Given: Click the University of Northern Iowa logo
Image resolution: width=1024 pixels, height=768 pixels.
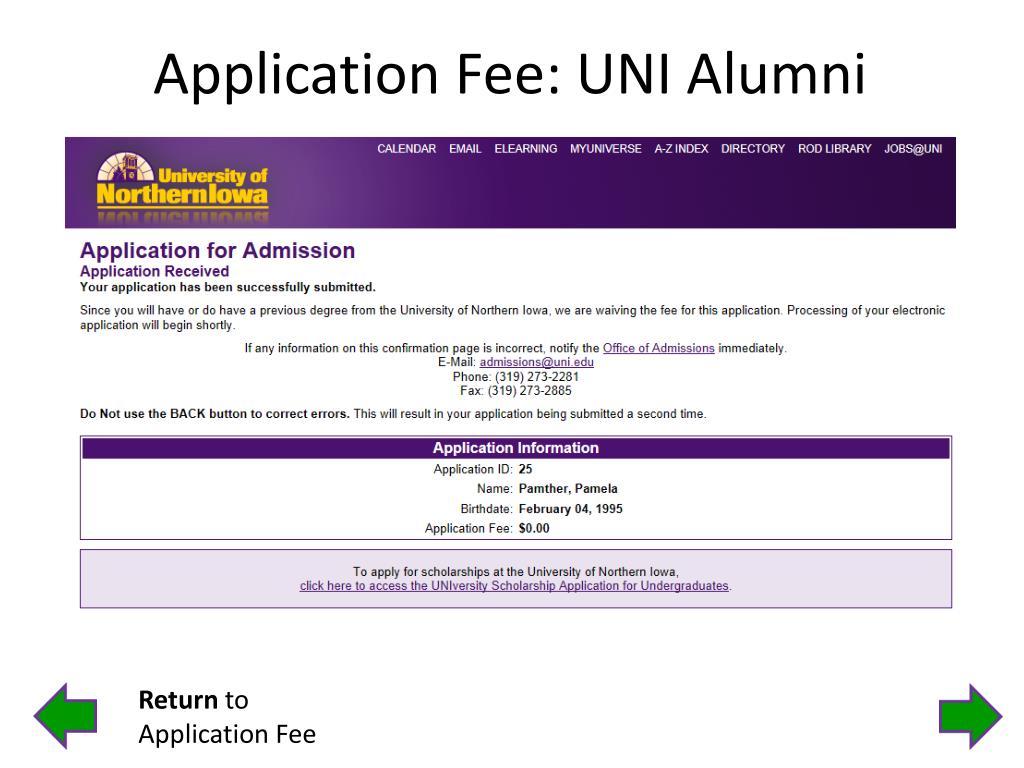Looking at the screenshot, I should tap(182, 187).
